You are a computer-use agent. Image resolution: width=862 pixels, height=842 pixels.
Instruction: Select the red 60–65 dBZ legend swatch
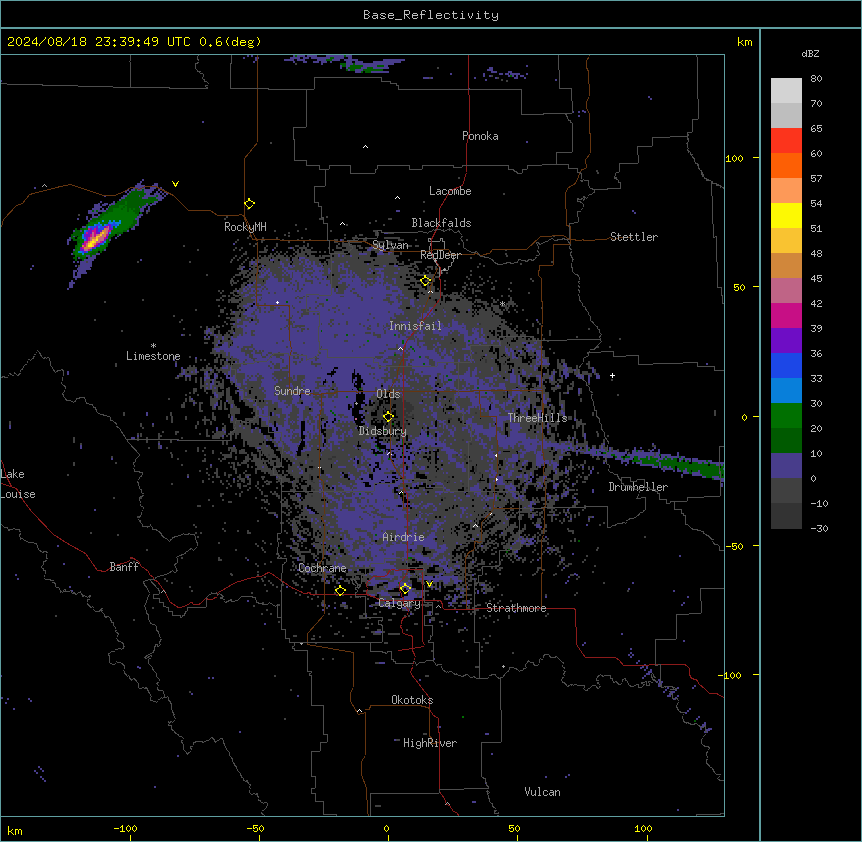click(786, 141)
